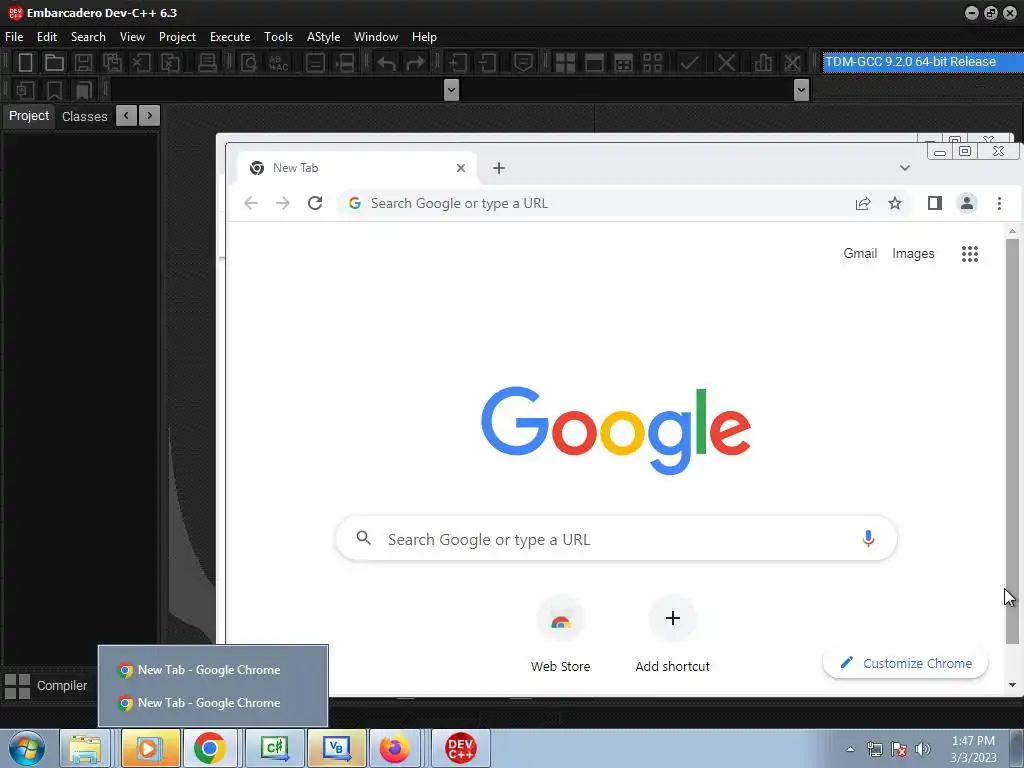Click the Windows Start orb
The width and height of the screenshot is (1024, 768).
coord(27,748)
